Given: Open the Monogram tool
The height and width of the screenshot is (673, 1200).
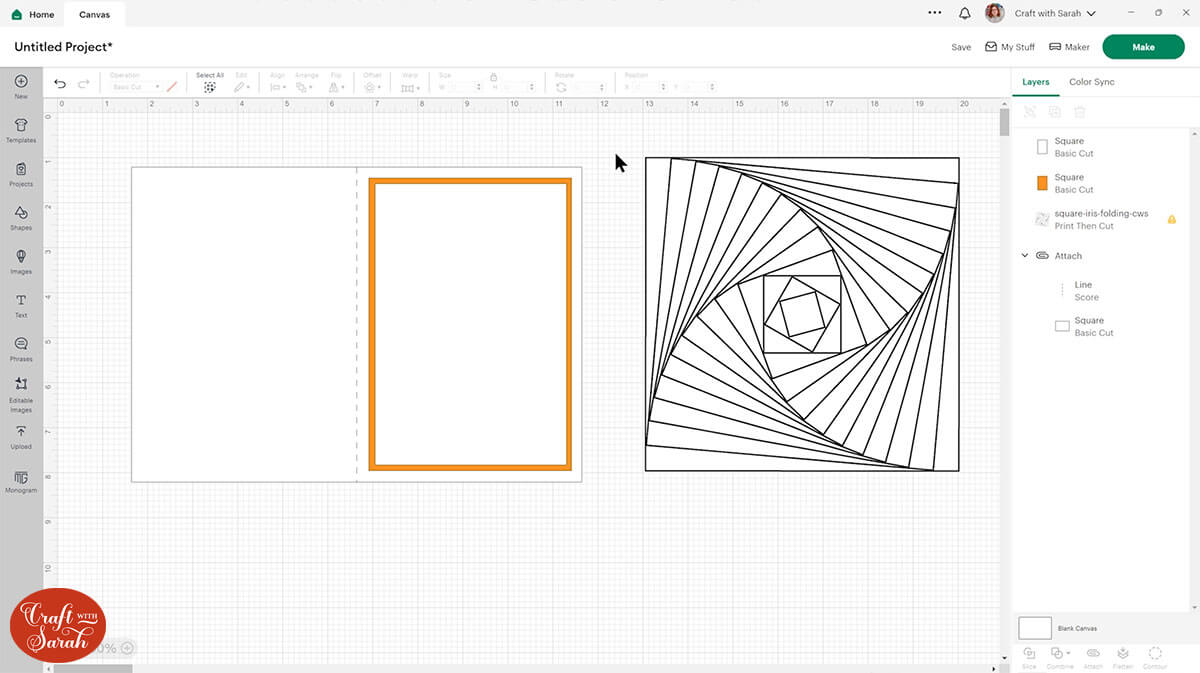Looking at the screenshot, I should 21,480.
